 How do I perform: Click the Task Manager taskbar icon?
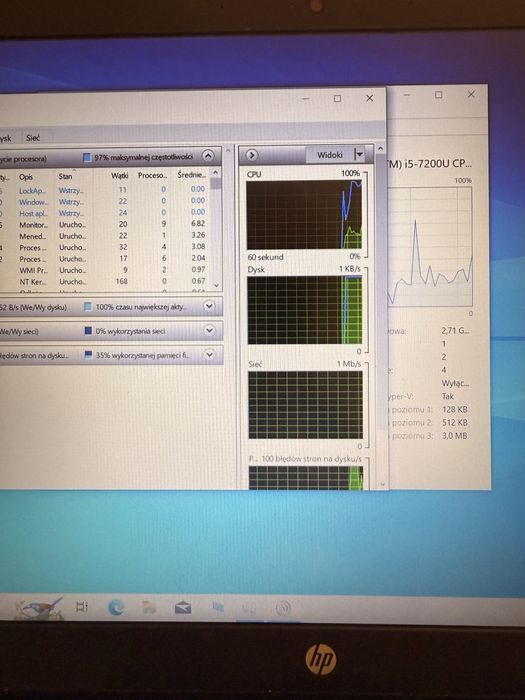(x=250, y=608)
